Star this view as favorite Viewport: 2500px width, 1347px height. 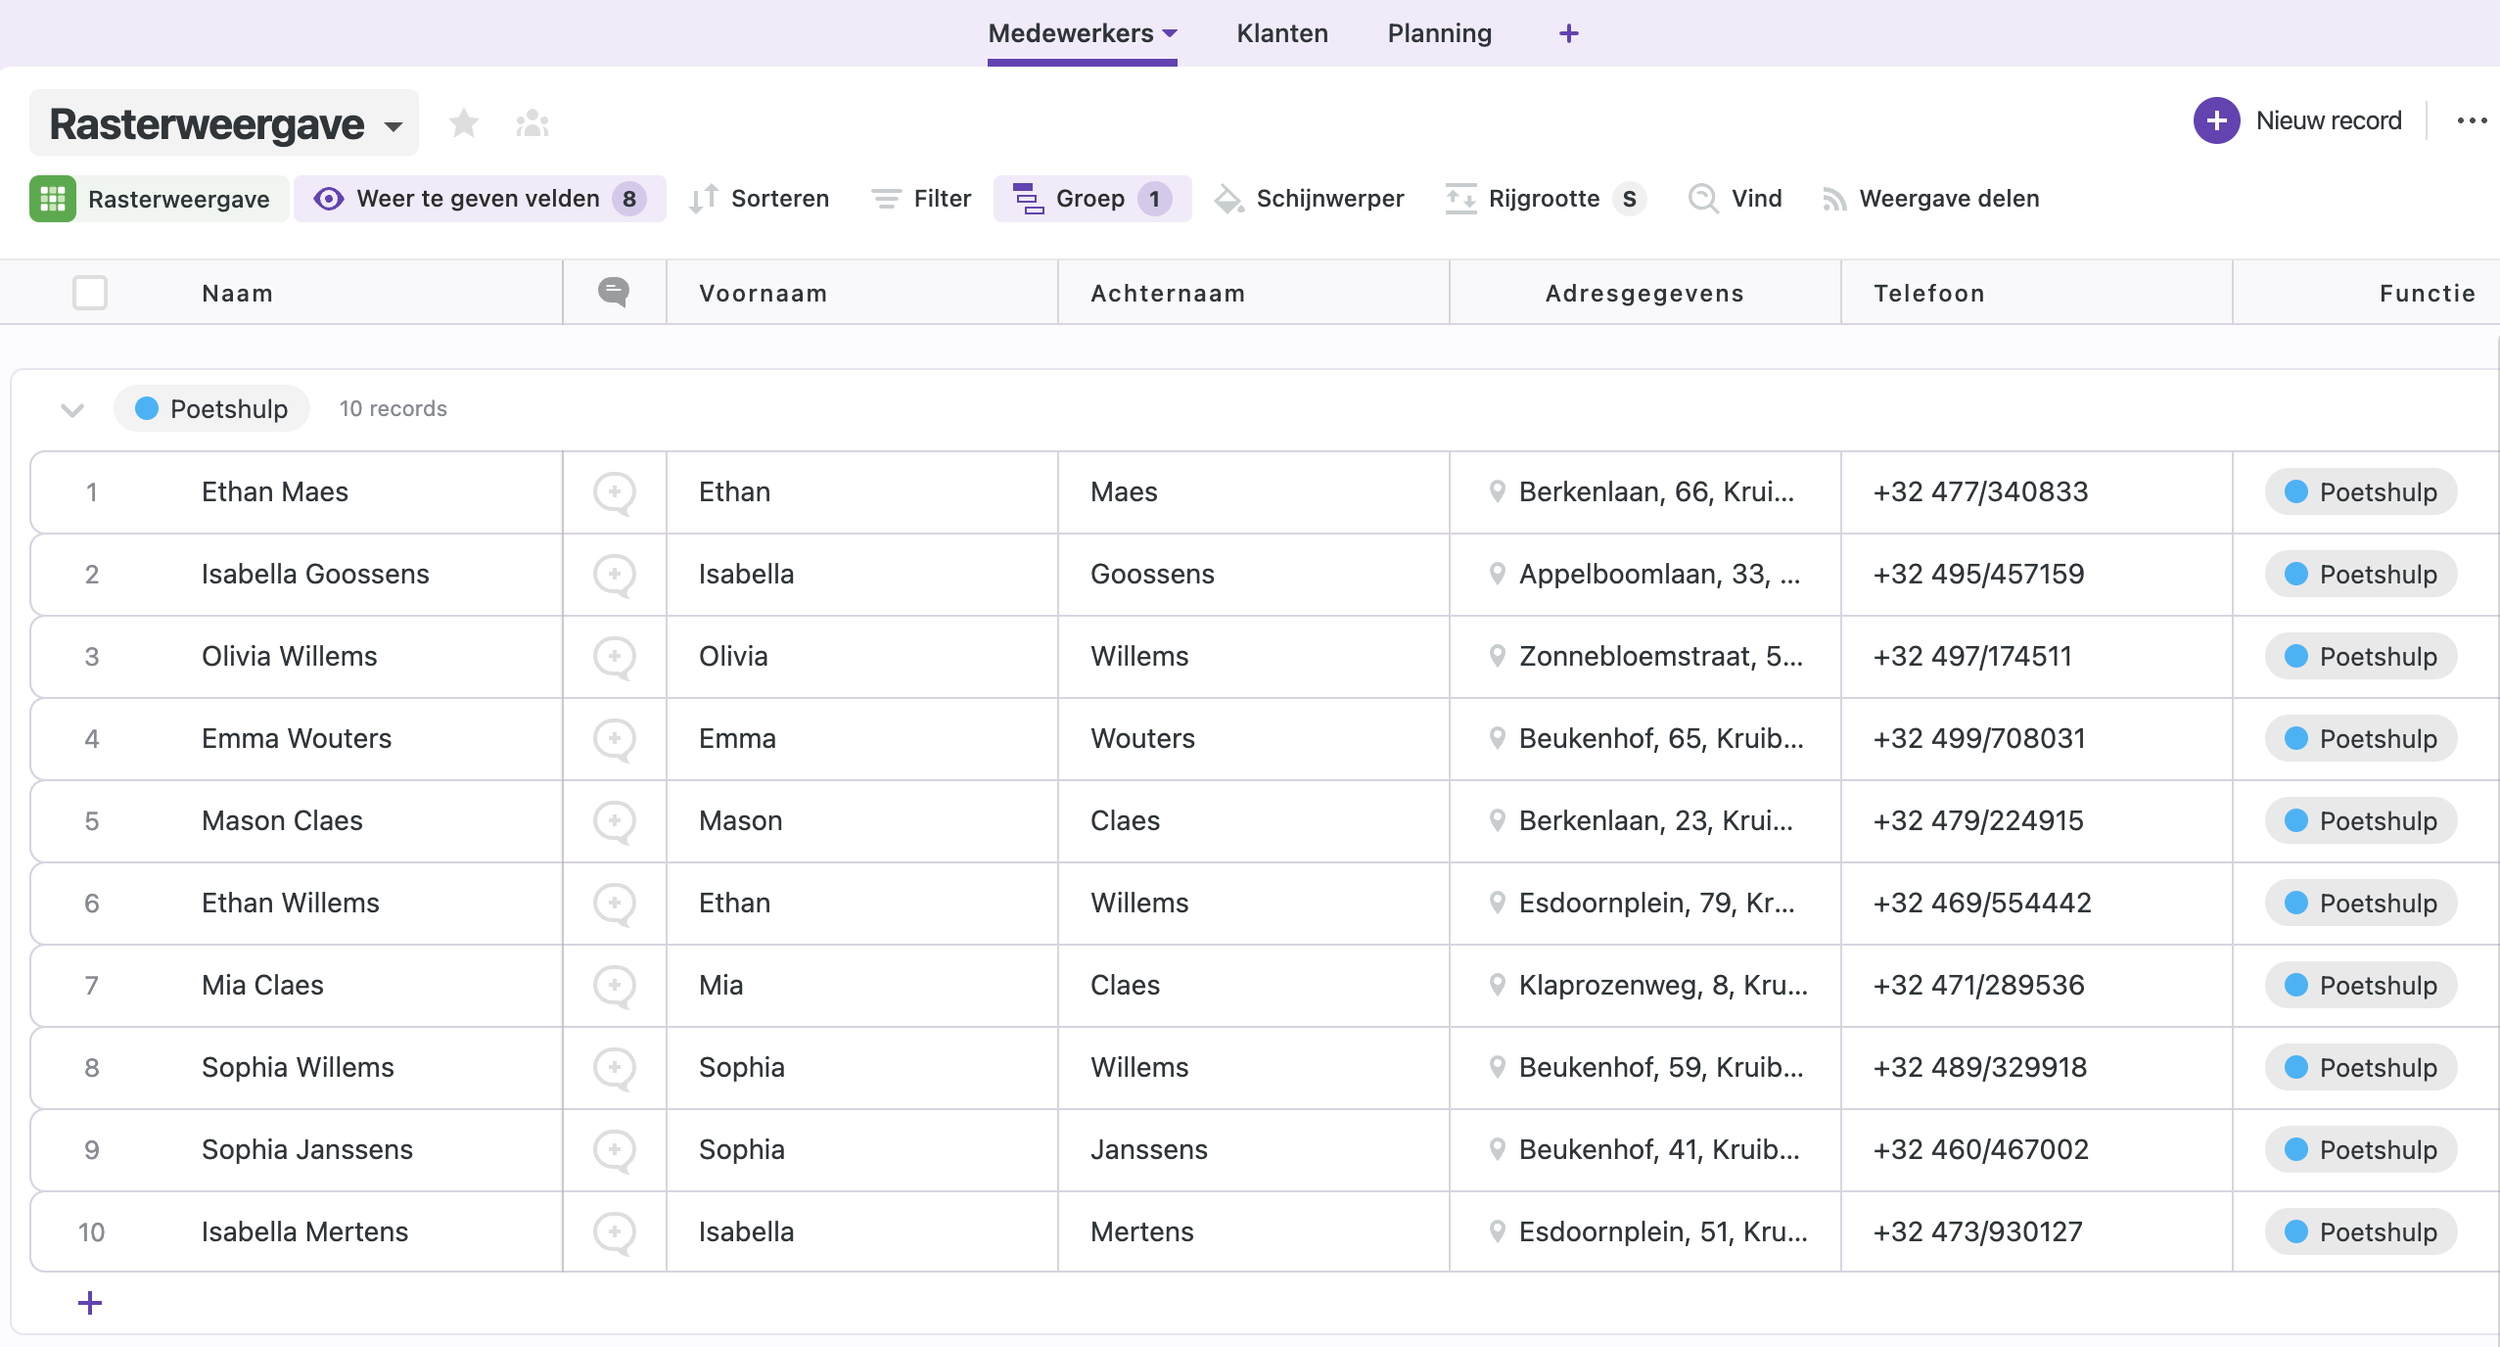tap(463, 123)
